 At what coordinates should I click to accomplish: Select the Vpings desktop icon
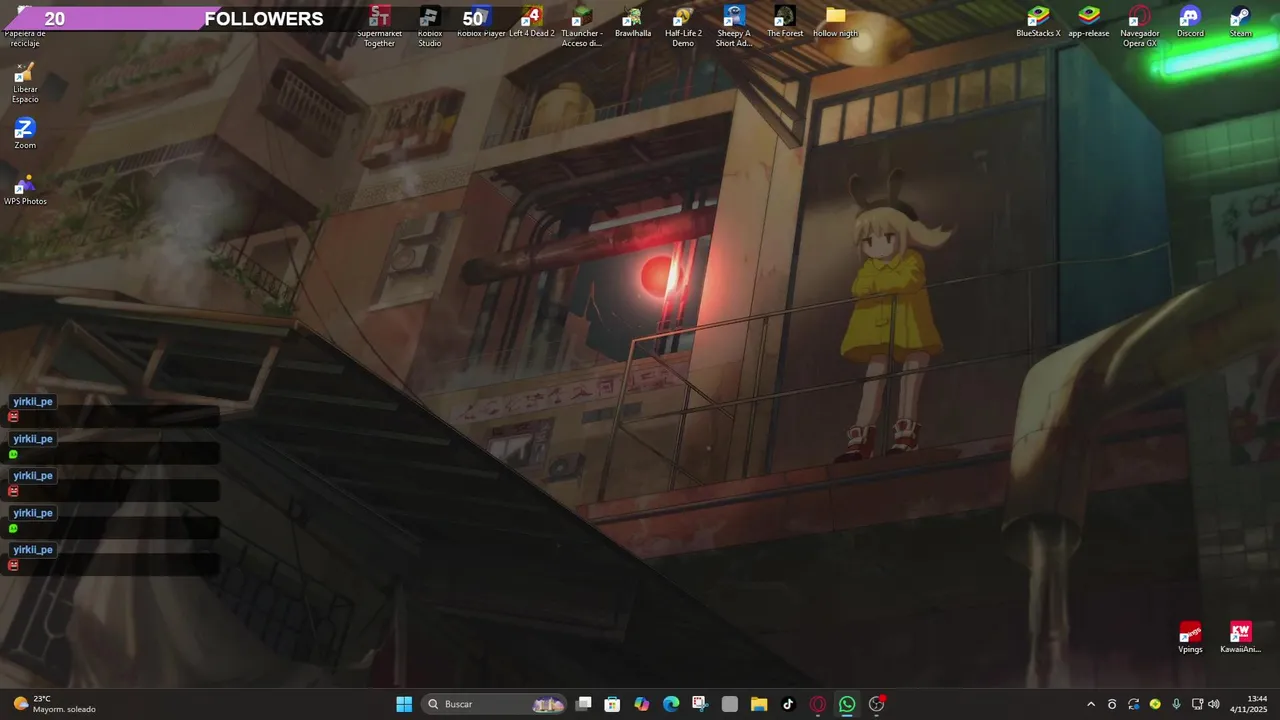click(x=1190, y=638)
